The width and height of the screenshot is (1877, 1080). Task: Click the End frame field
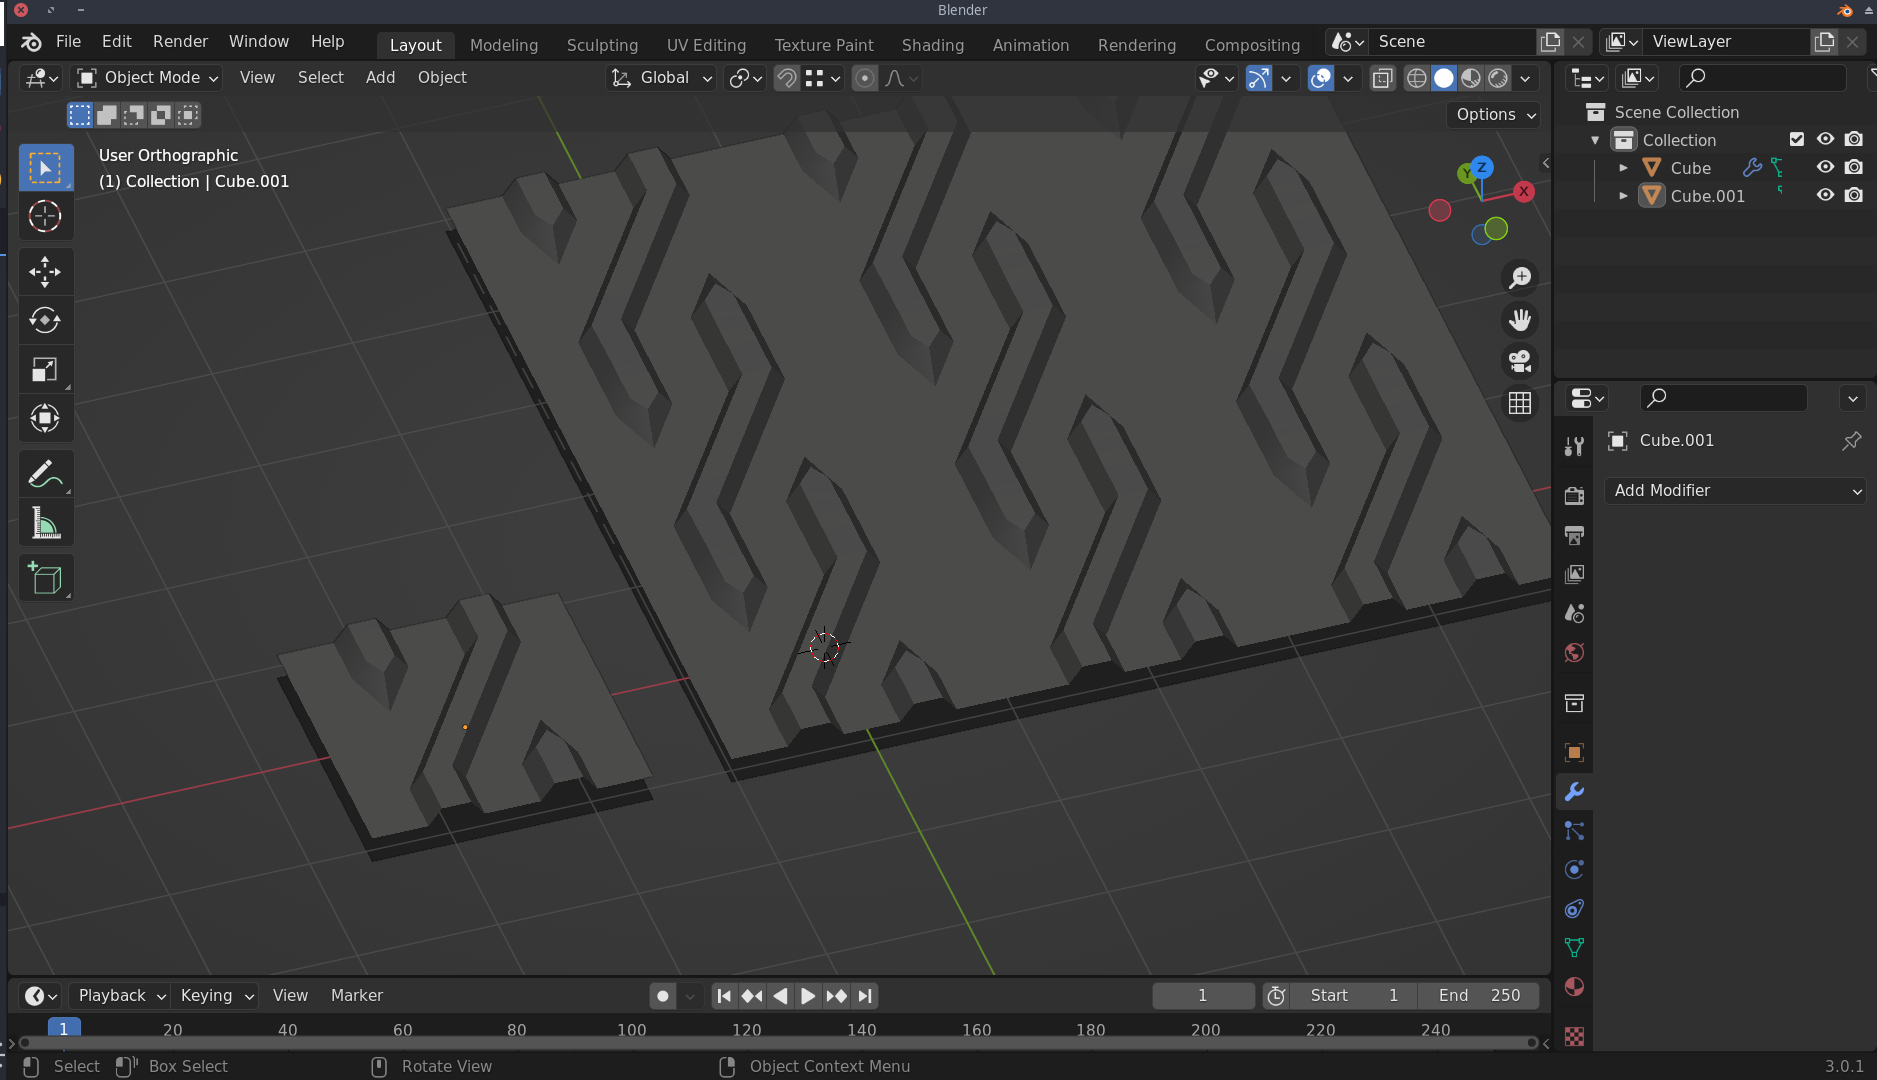1479,996
